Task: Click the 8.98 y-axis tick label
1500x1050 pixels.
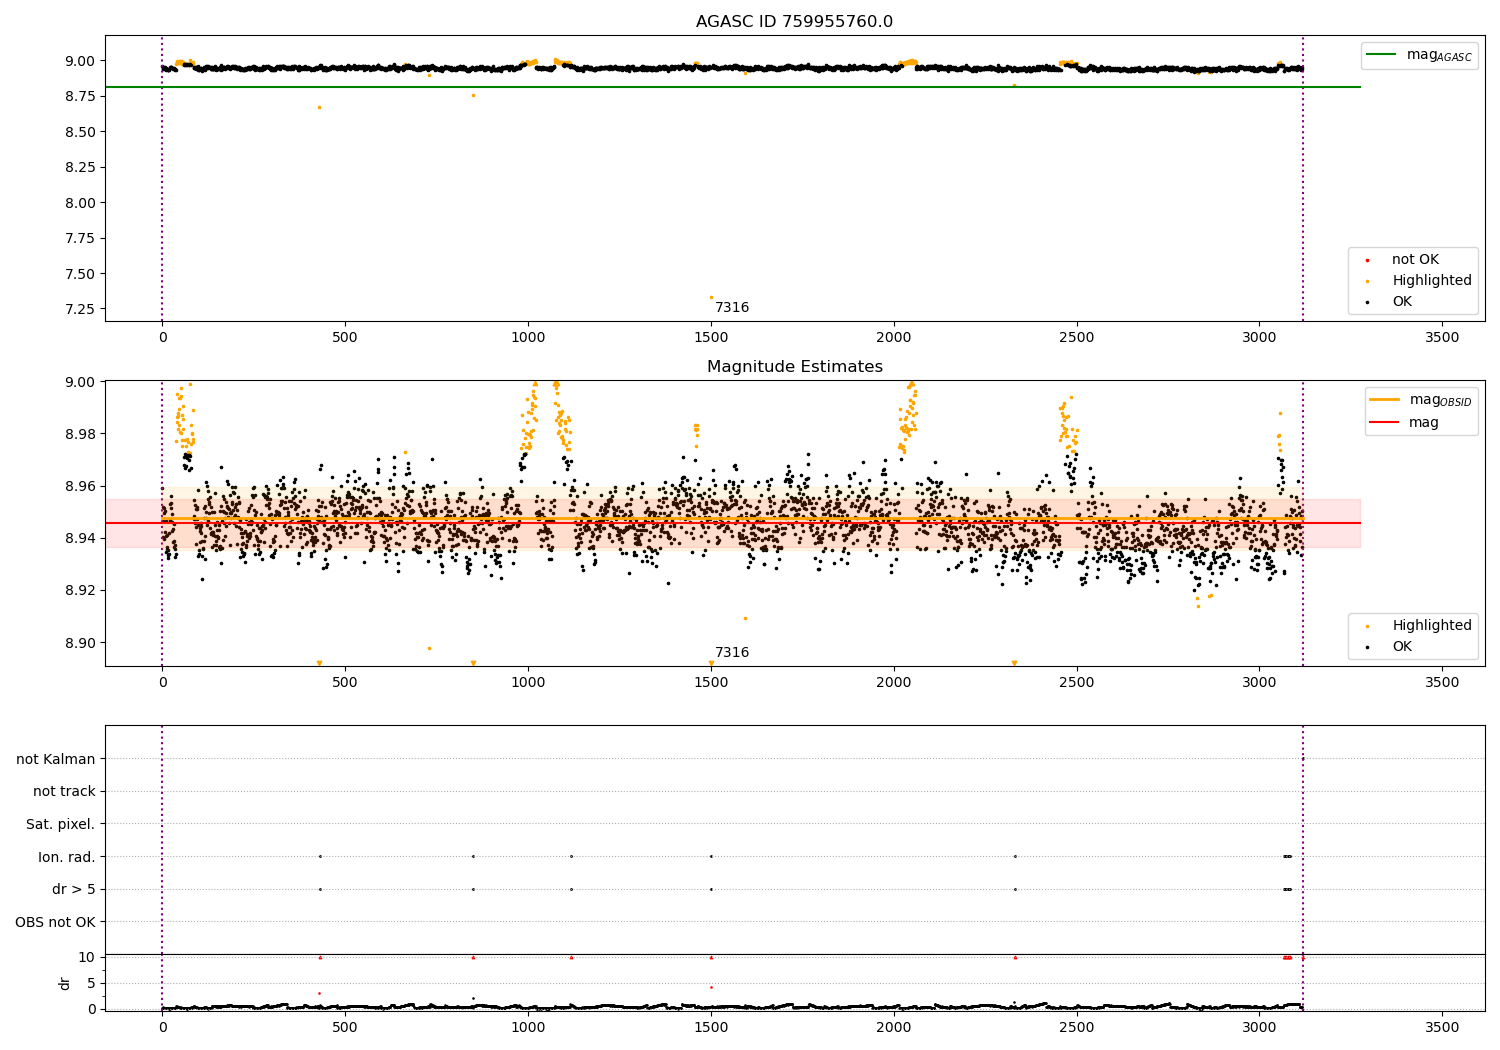Action: click(80, 434)
